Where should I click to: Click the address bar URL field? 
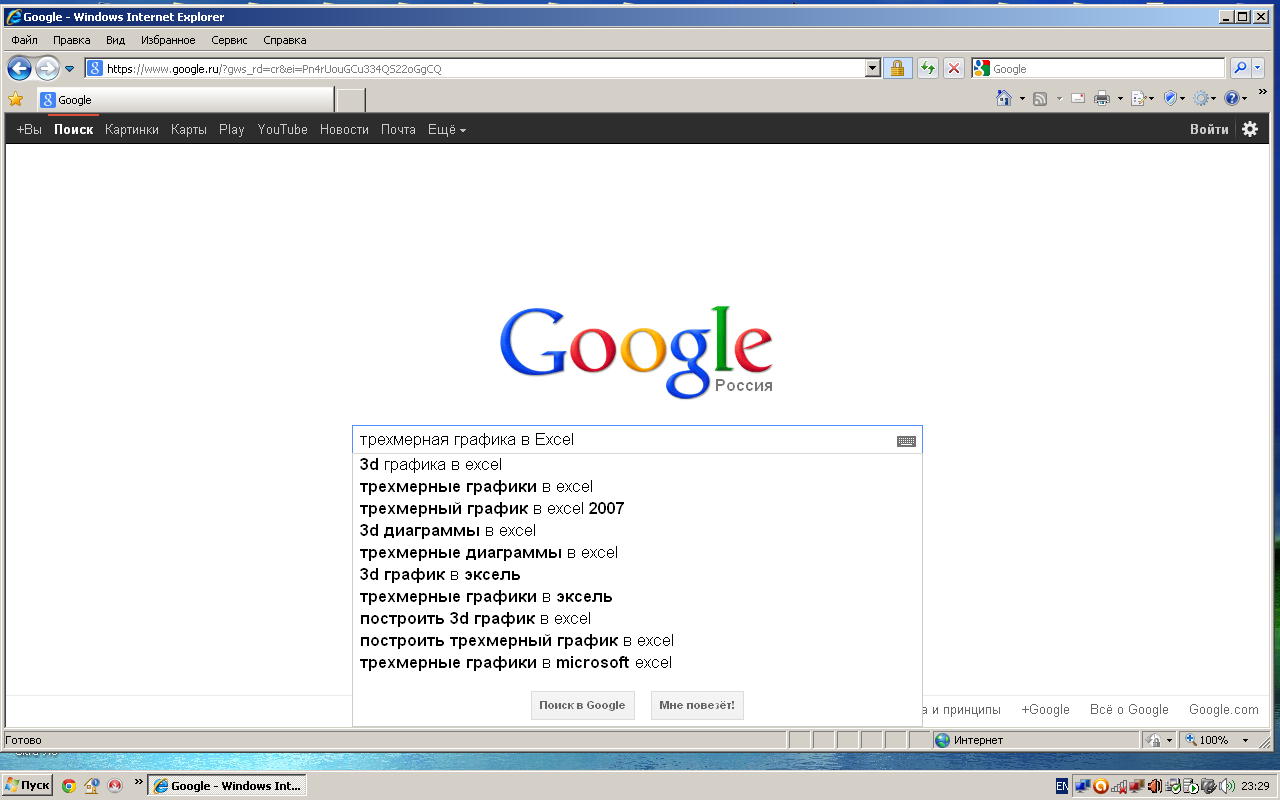click(474, 69)
